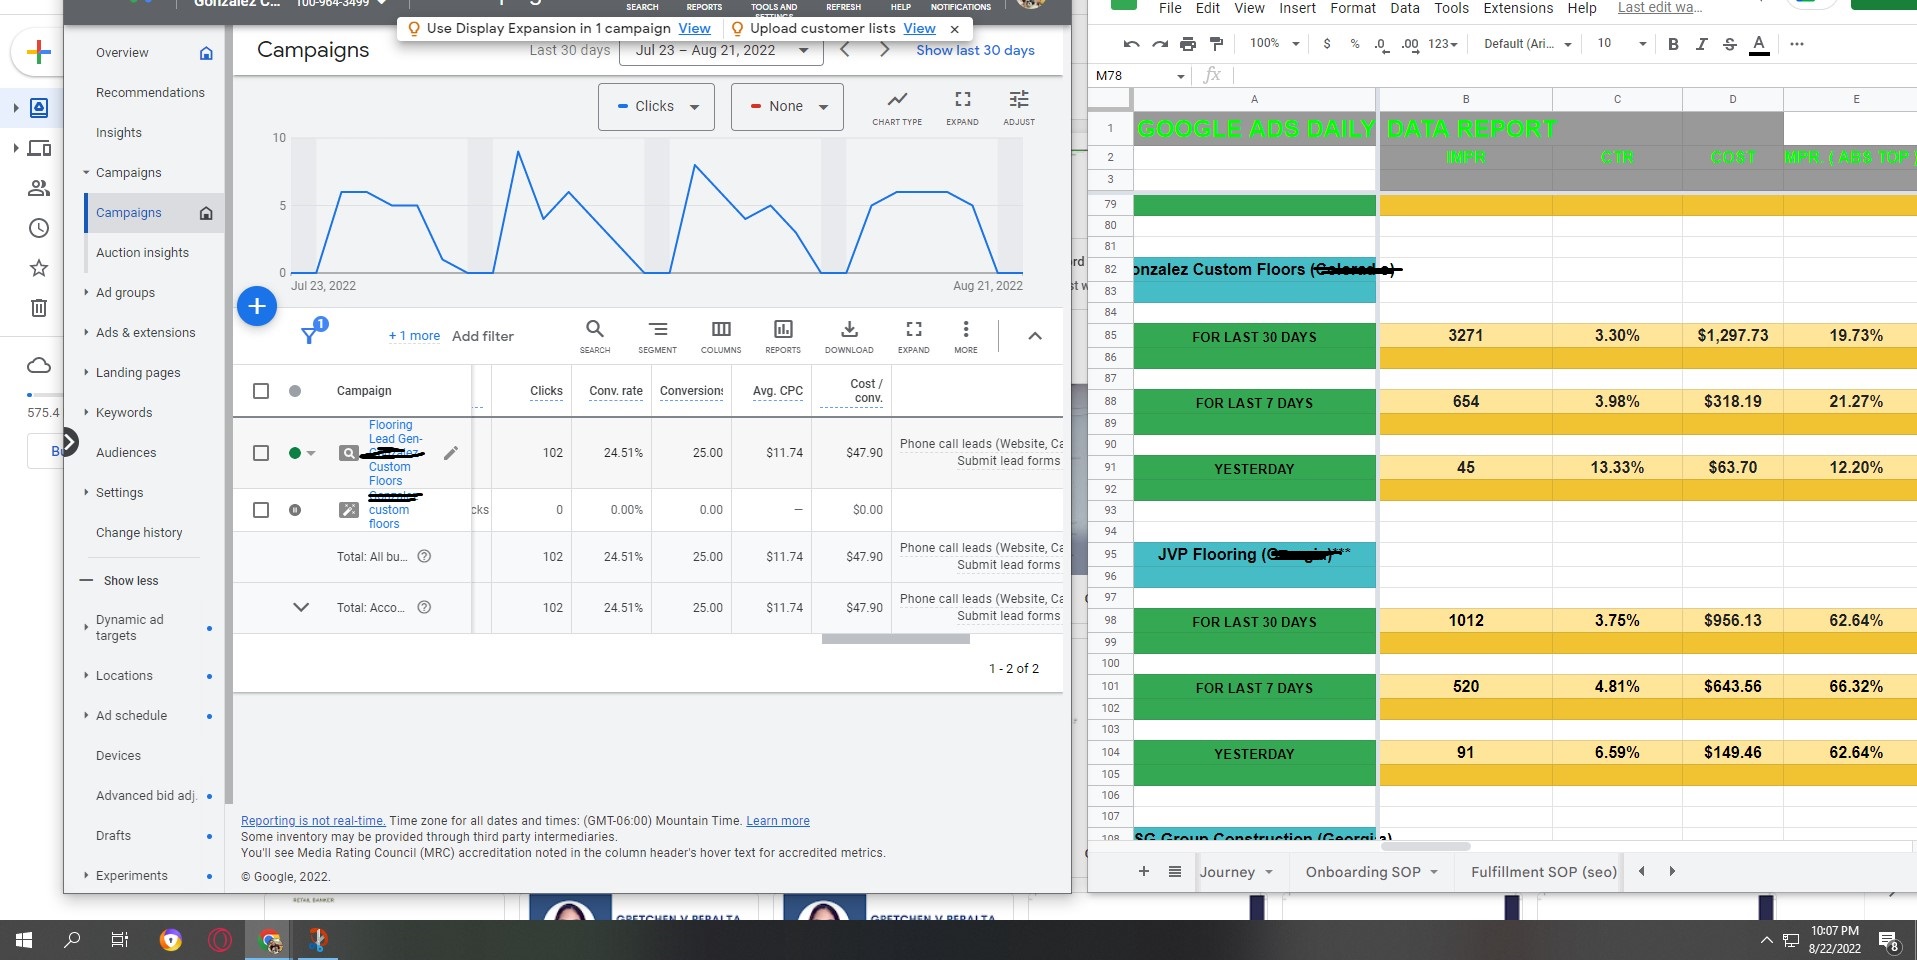The width and height of the screenshot is (1917, 960).
Task: Click the Segment icon in table toolbar
Action: tap(657, 336)
